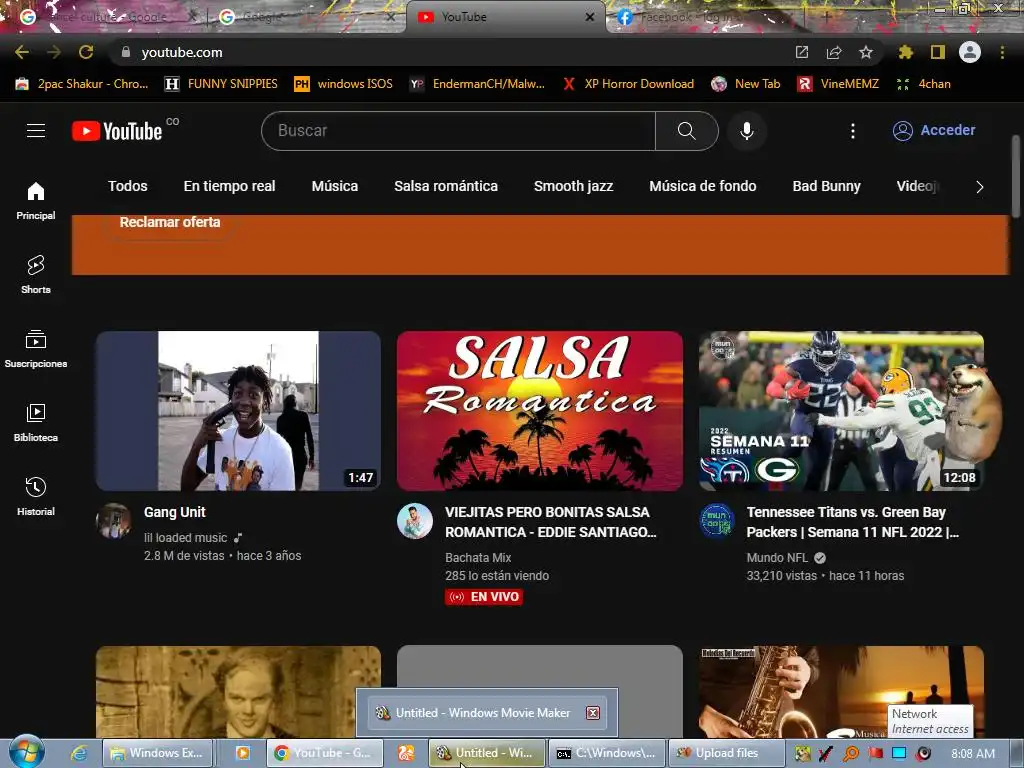Open the install app icon in address bar

(x=802, y=52)
